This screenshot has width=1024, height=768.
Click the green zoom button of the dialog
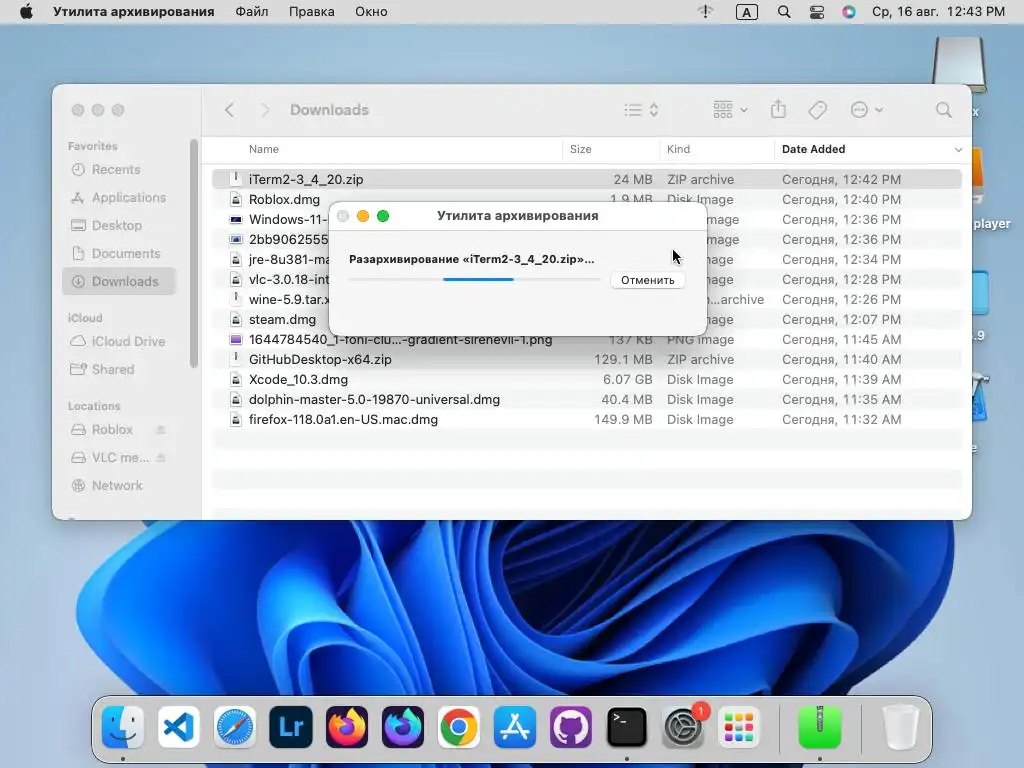(x=383, y=216)
